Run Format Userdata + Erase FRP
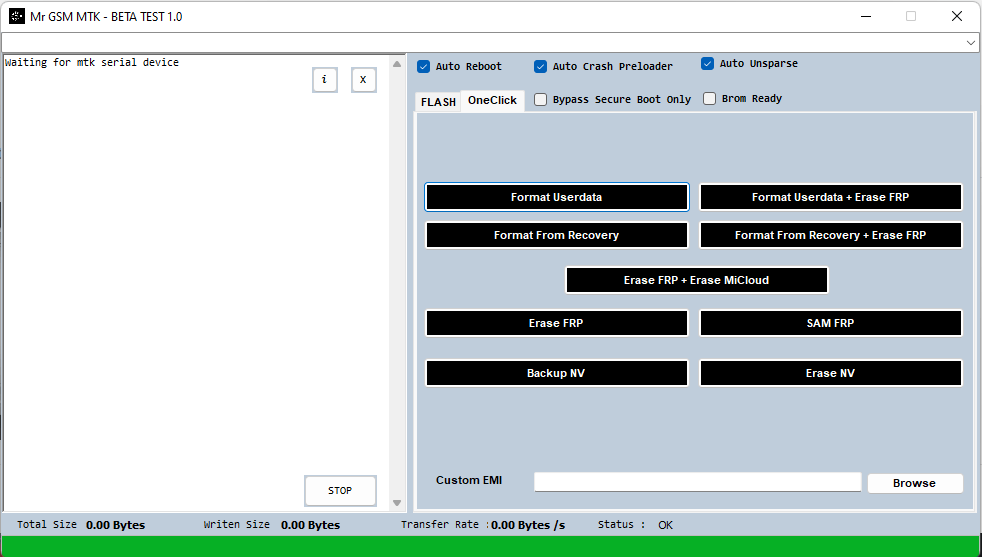 coord(830,197)
